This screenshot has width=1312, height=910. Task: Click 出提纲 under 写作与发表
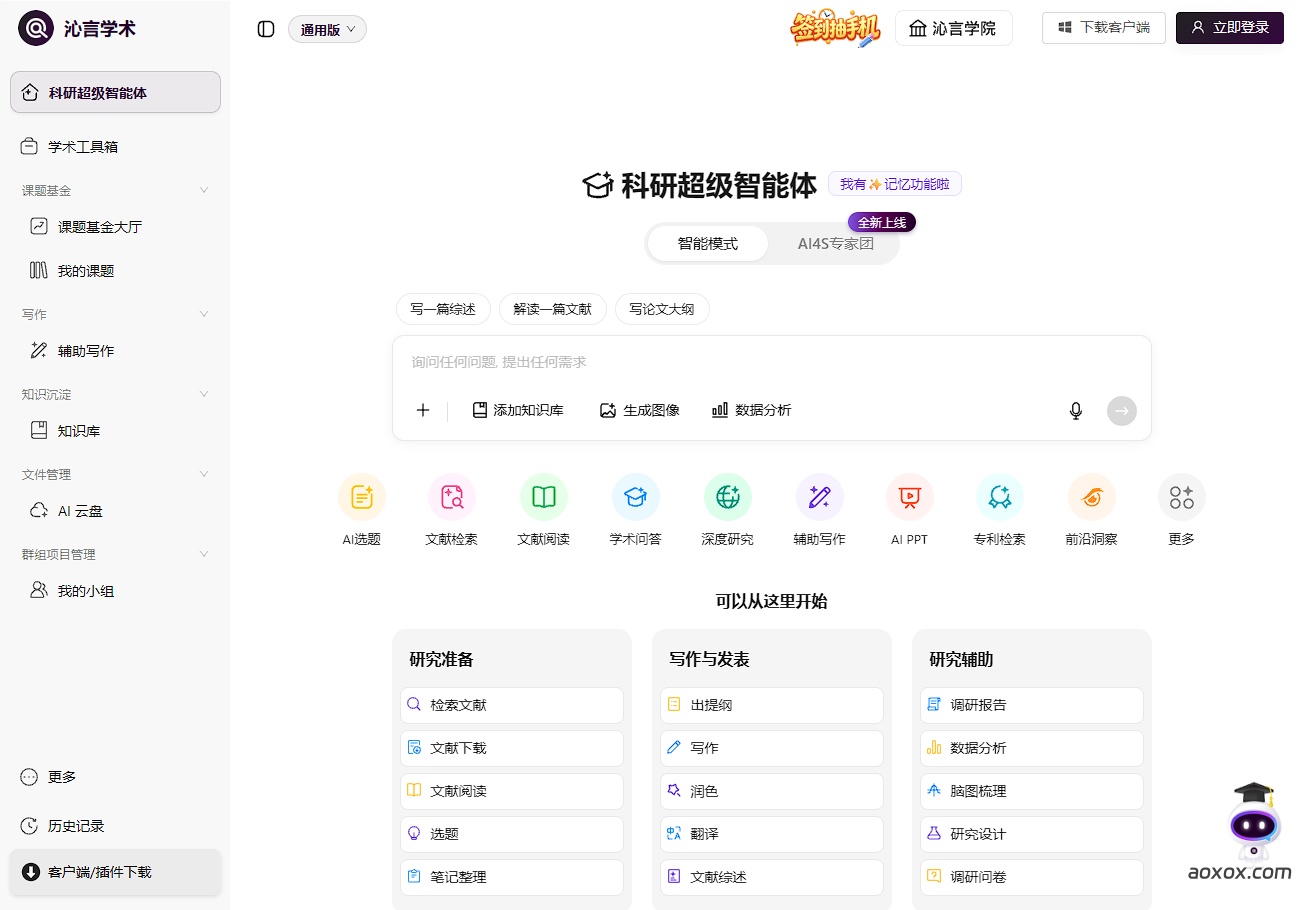pos(772,705)
